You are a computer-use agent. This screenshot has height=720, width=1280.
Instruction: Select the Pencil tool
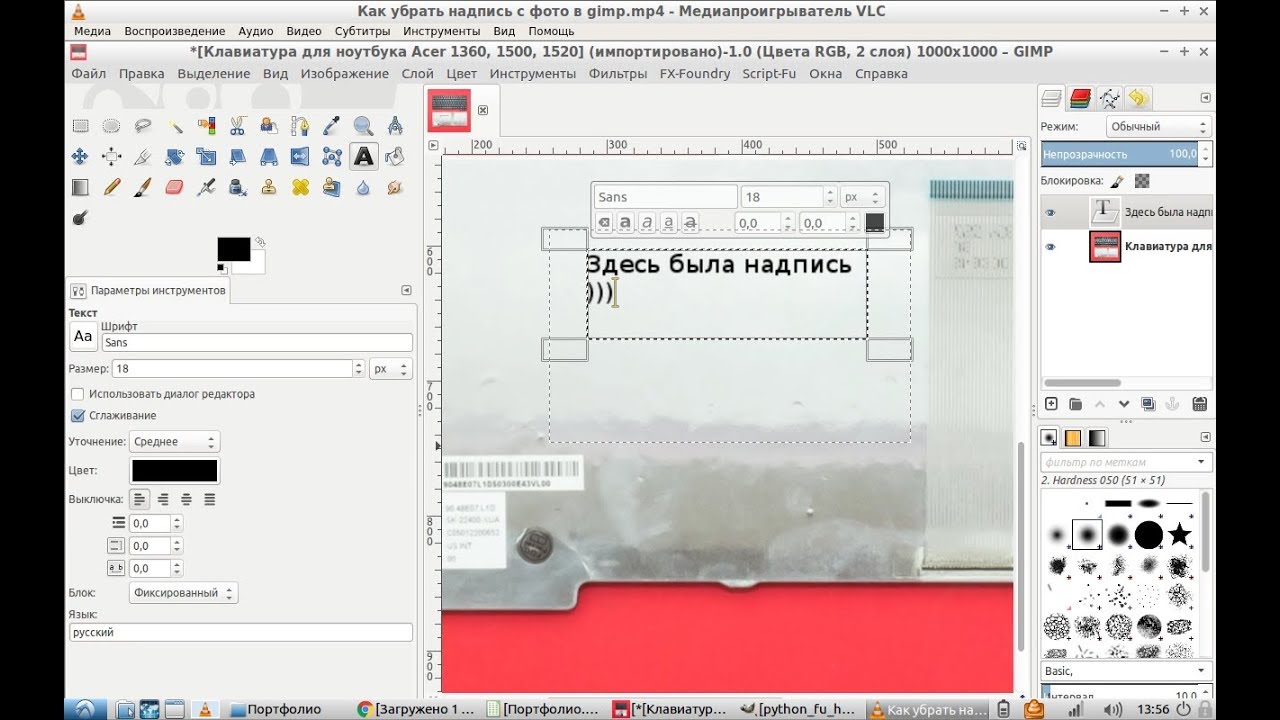click(111, 187)
